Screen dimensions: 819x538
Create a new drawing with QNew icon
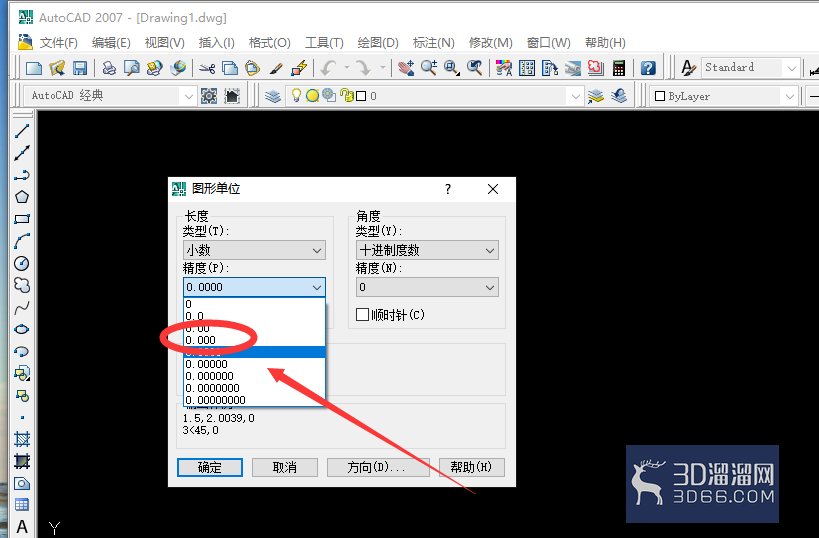pyautogui.click(x=34, y=68)
